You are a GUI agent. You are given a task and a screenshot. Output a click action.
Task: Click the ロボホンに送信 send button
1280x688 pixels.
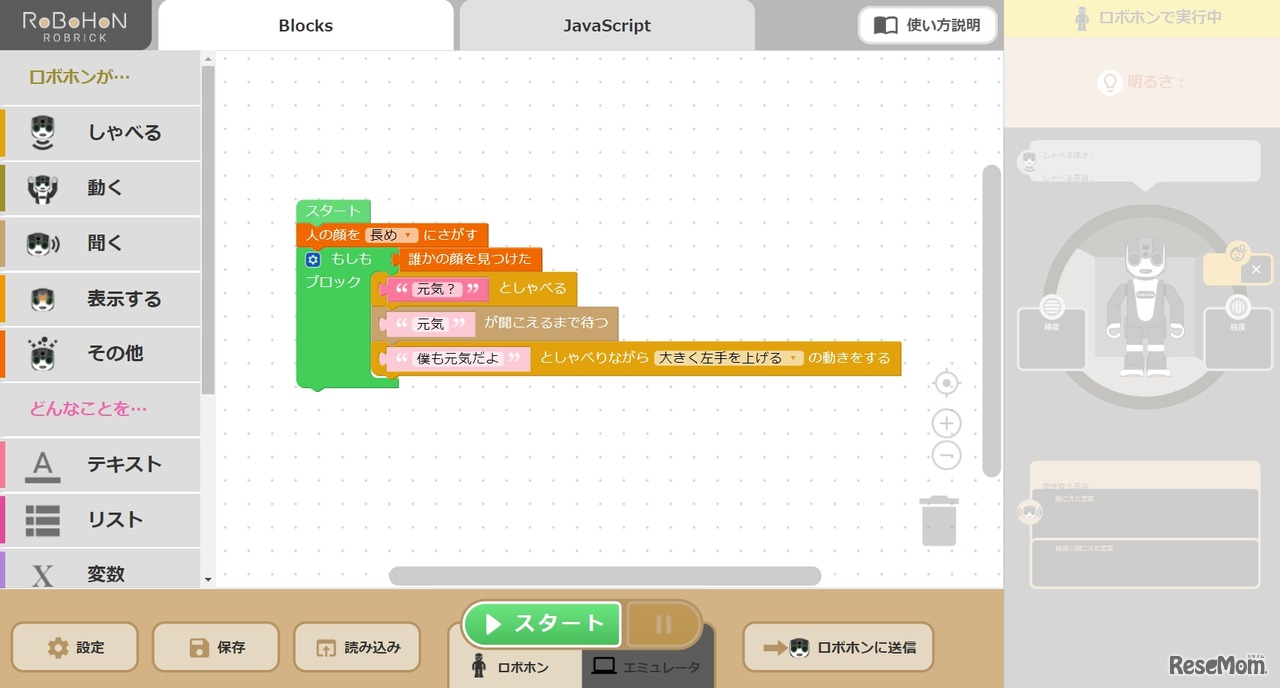pos(838,647)
